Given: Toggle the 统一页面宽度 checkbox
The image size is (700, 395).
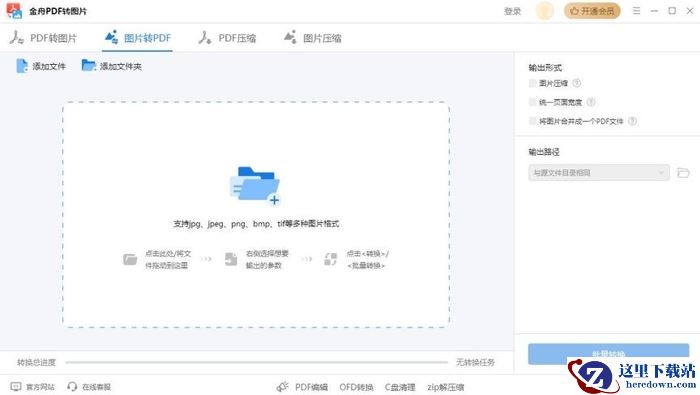Looking at the screenshot, I should click(x=532, y=102).
